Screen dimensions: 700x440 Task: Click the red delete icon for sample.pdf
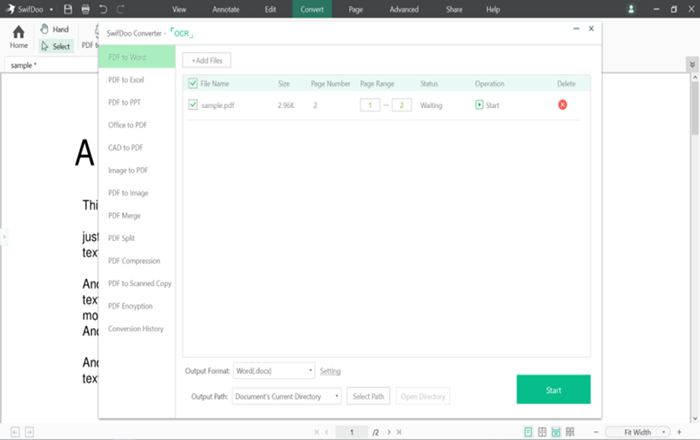click(x=562, y=105)
